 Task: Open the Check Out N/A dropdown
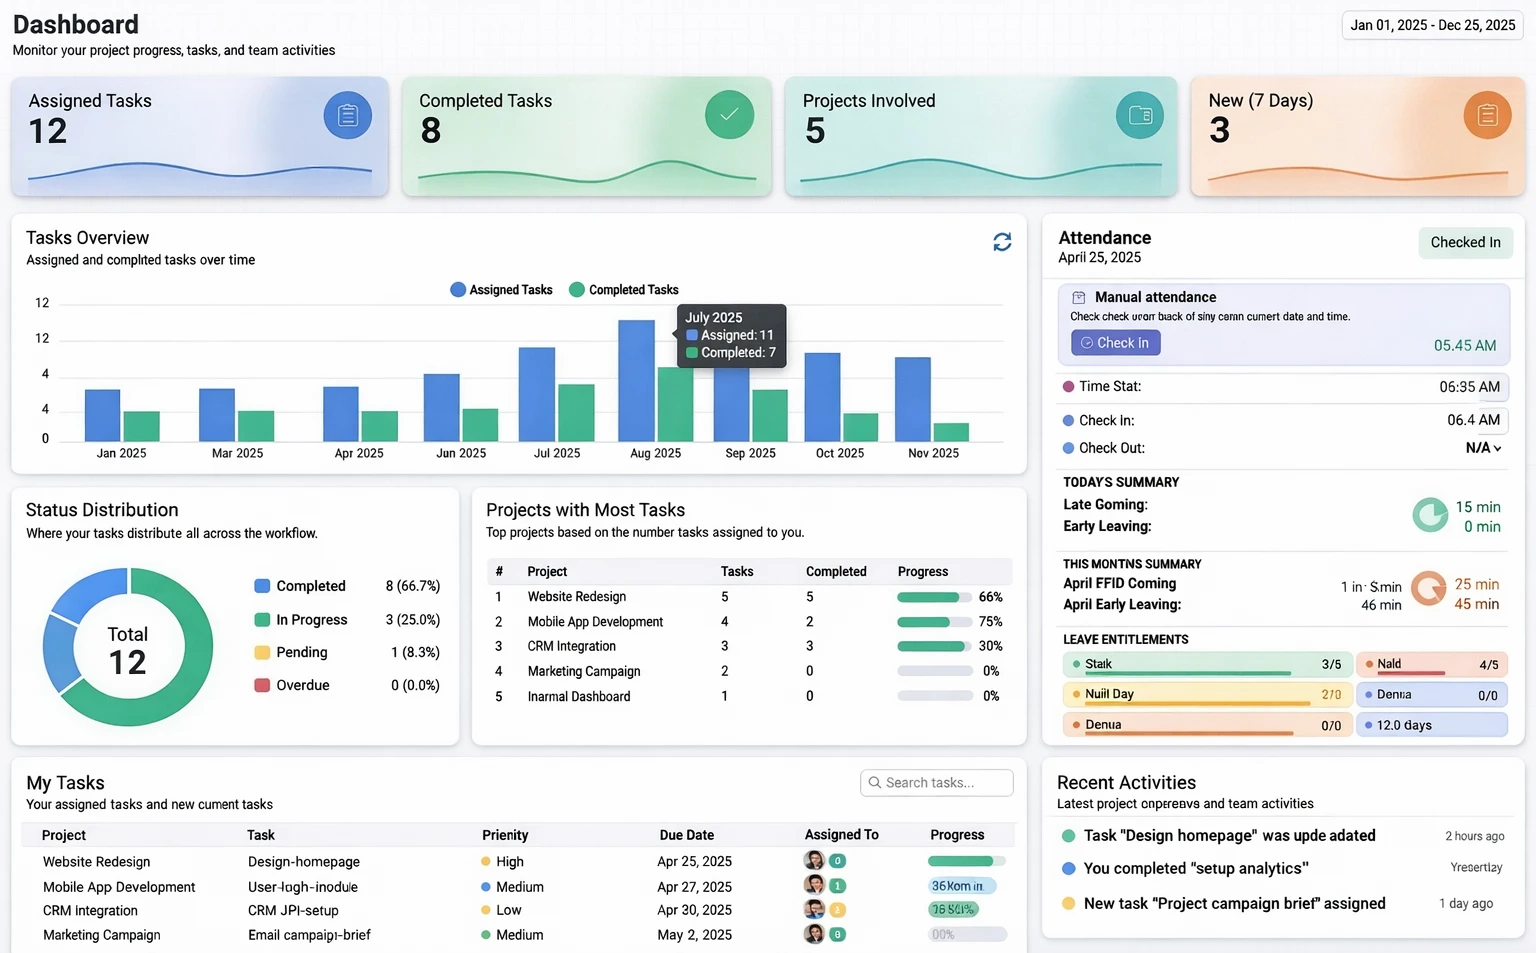(x=1484, y=447)
